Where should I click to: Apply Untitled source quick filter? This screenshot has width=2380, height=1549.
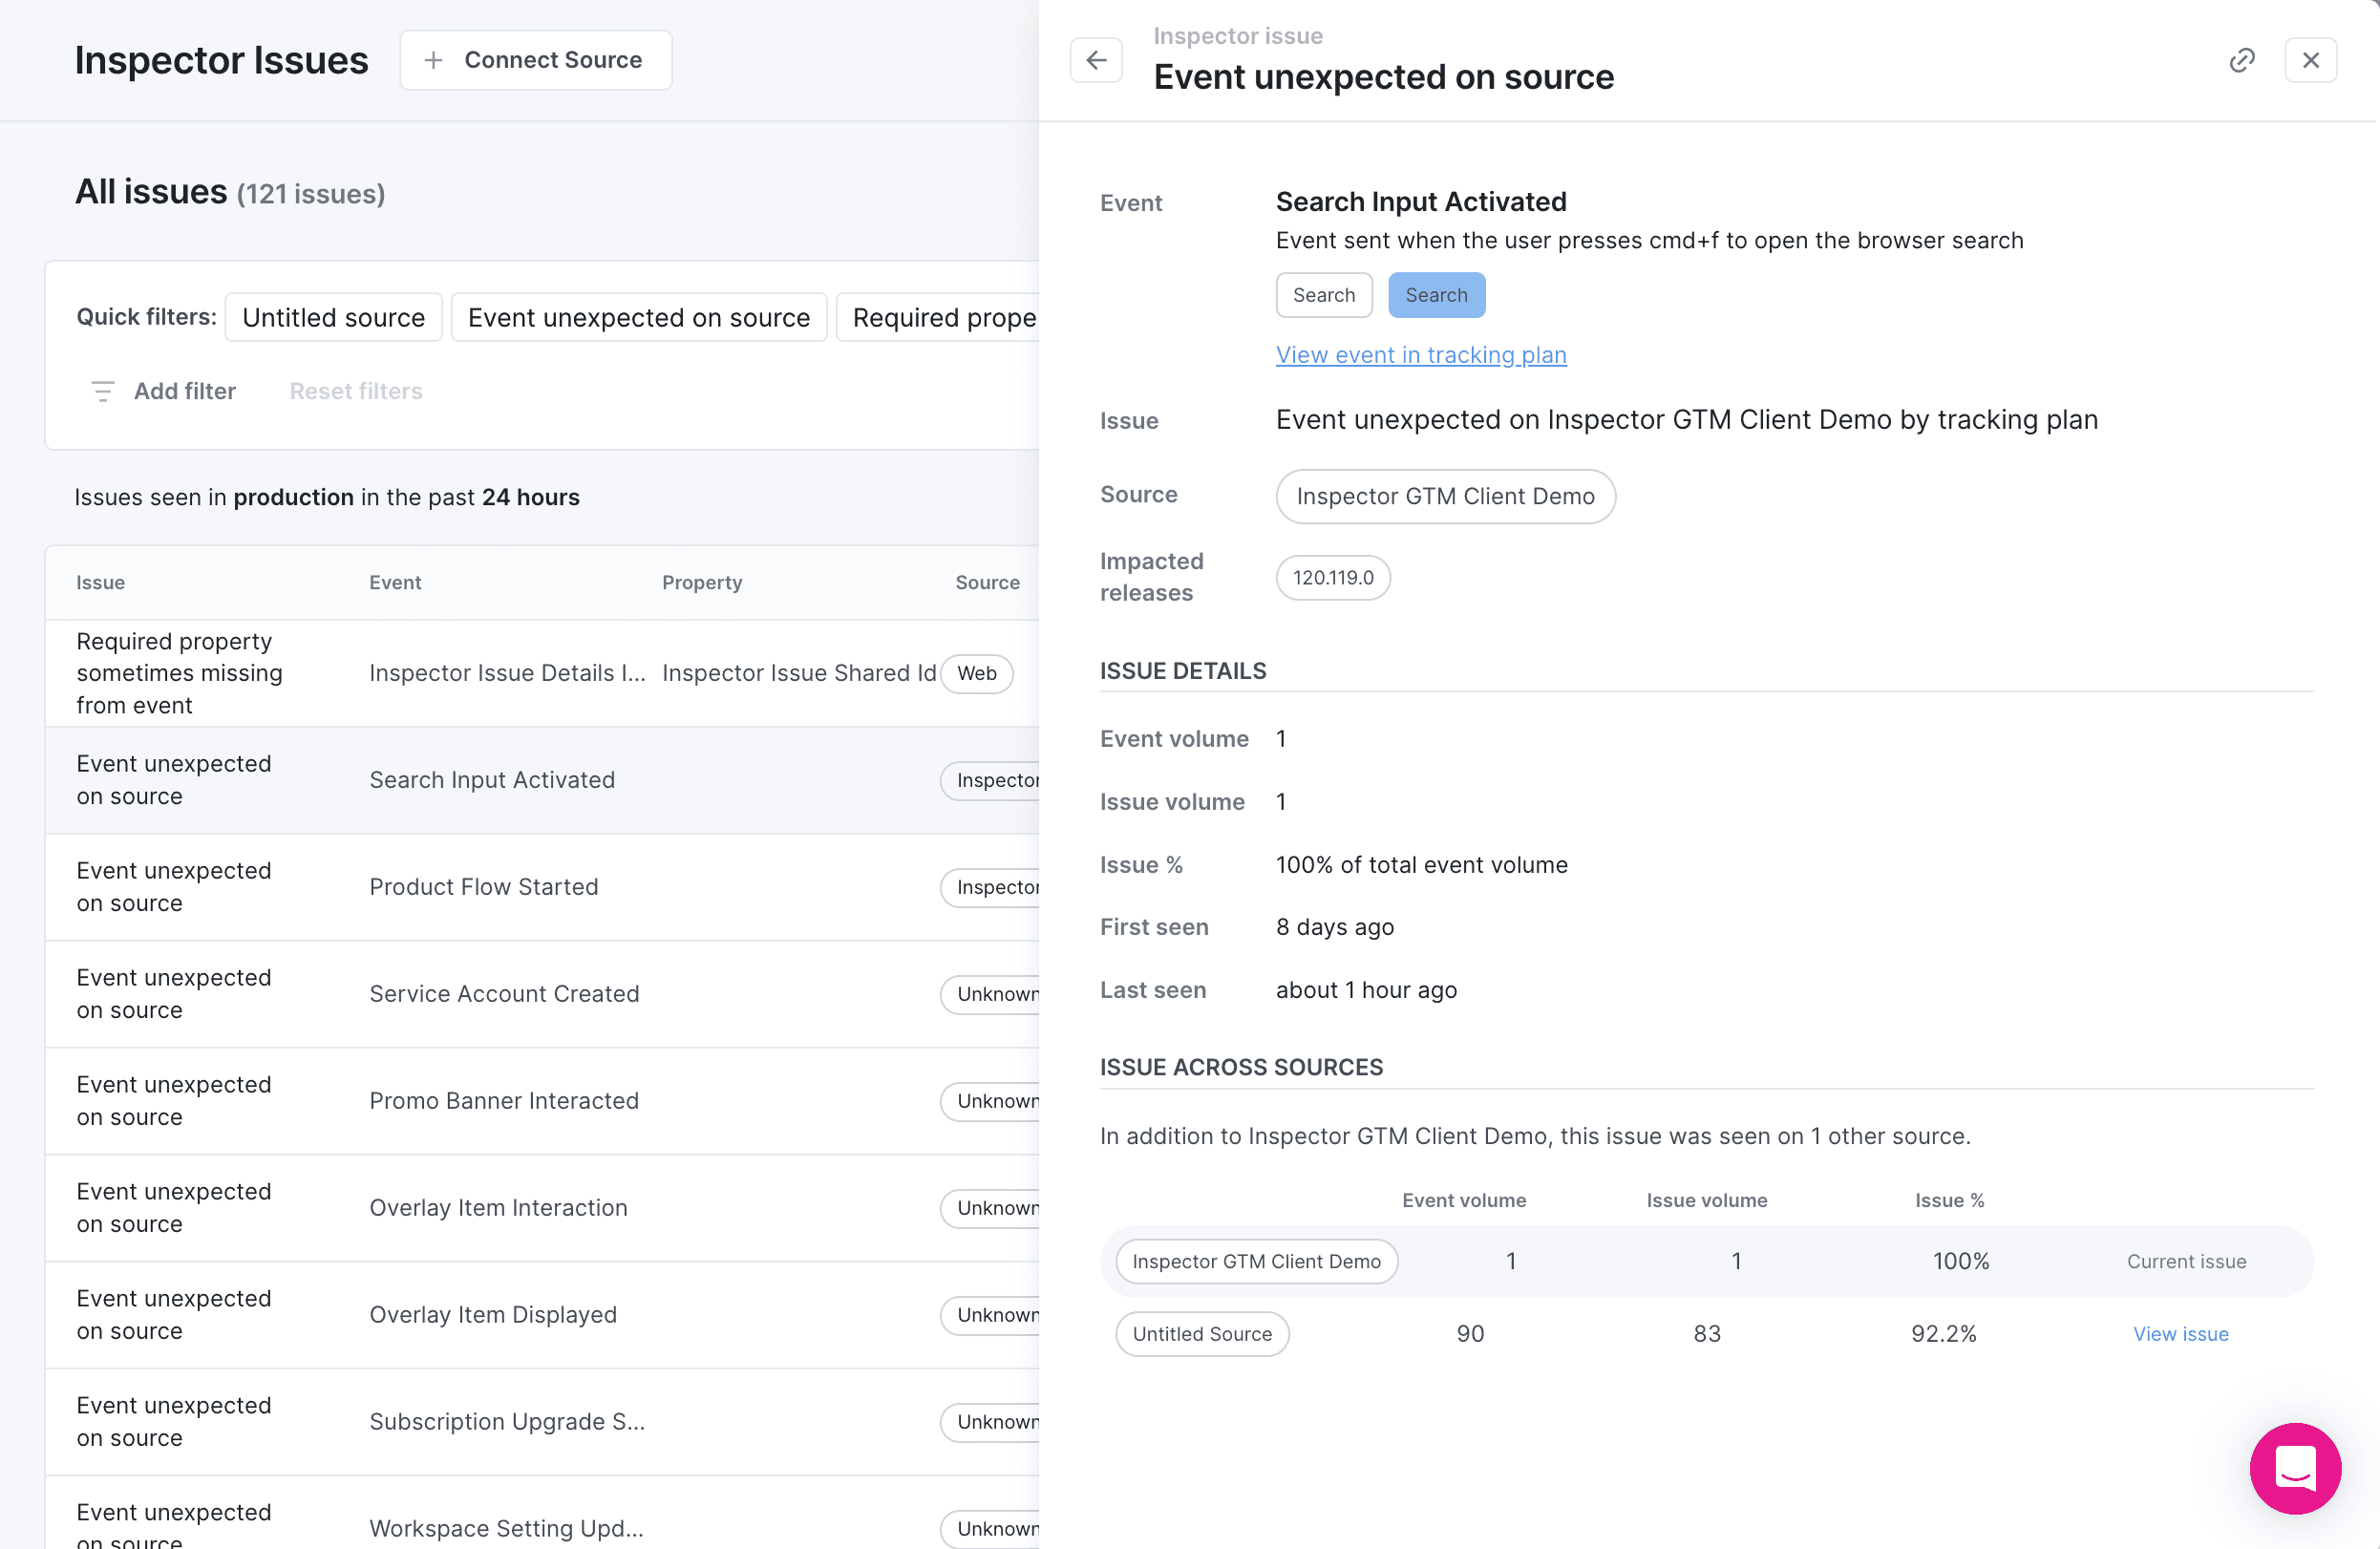[x=333, y=317]
